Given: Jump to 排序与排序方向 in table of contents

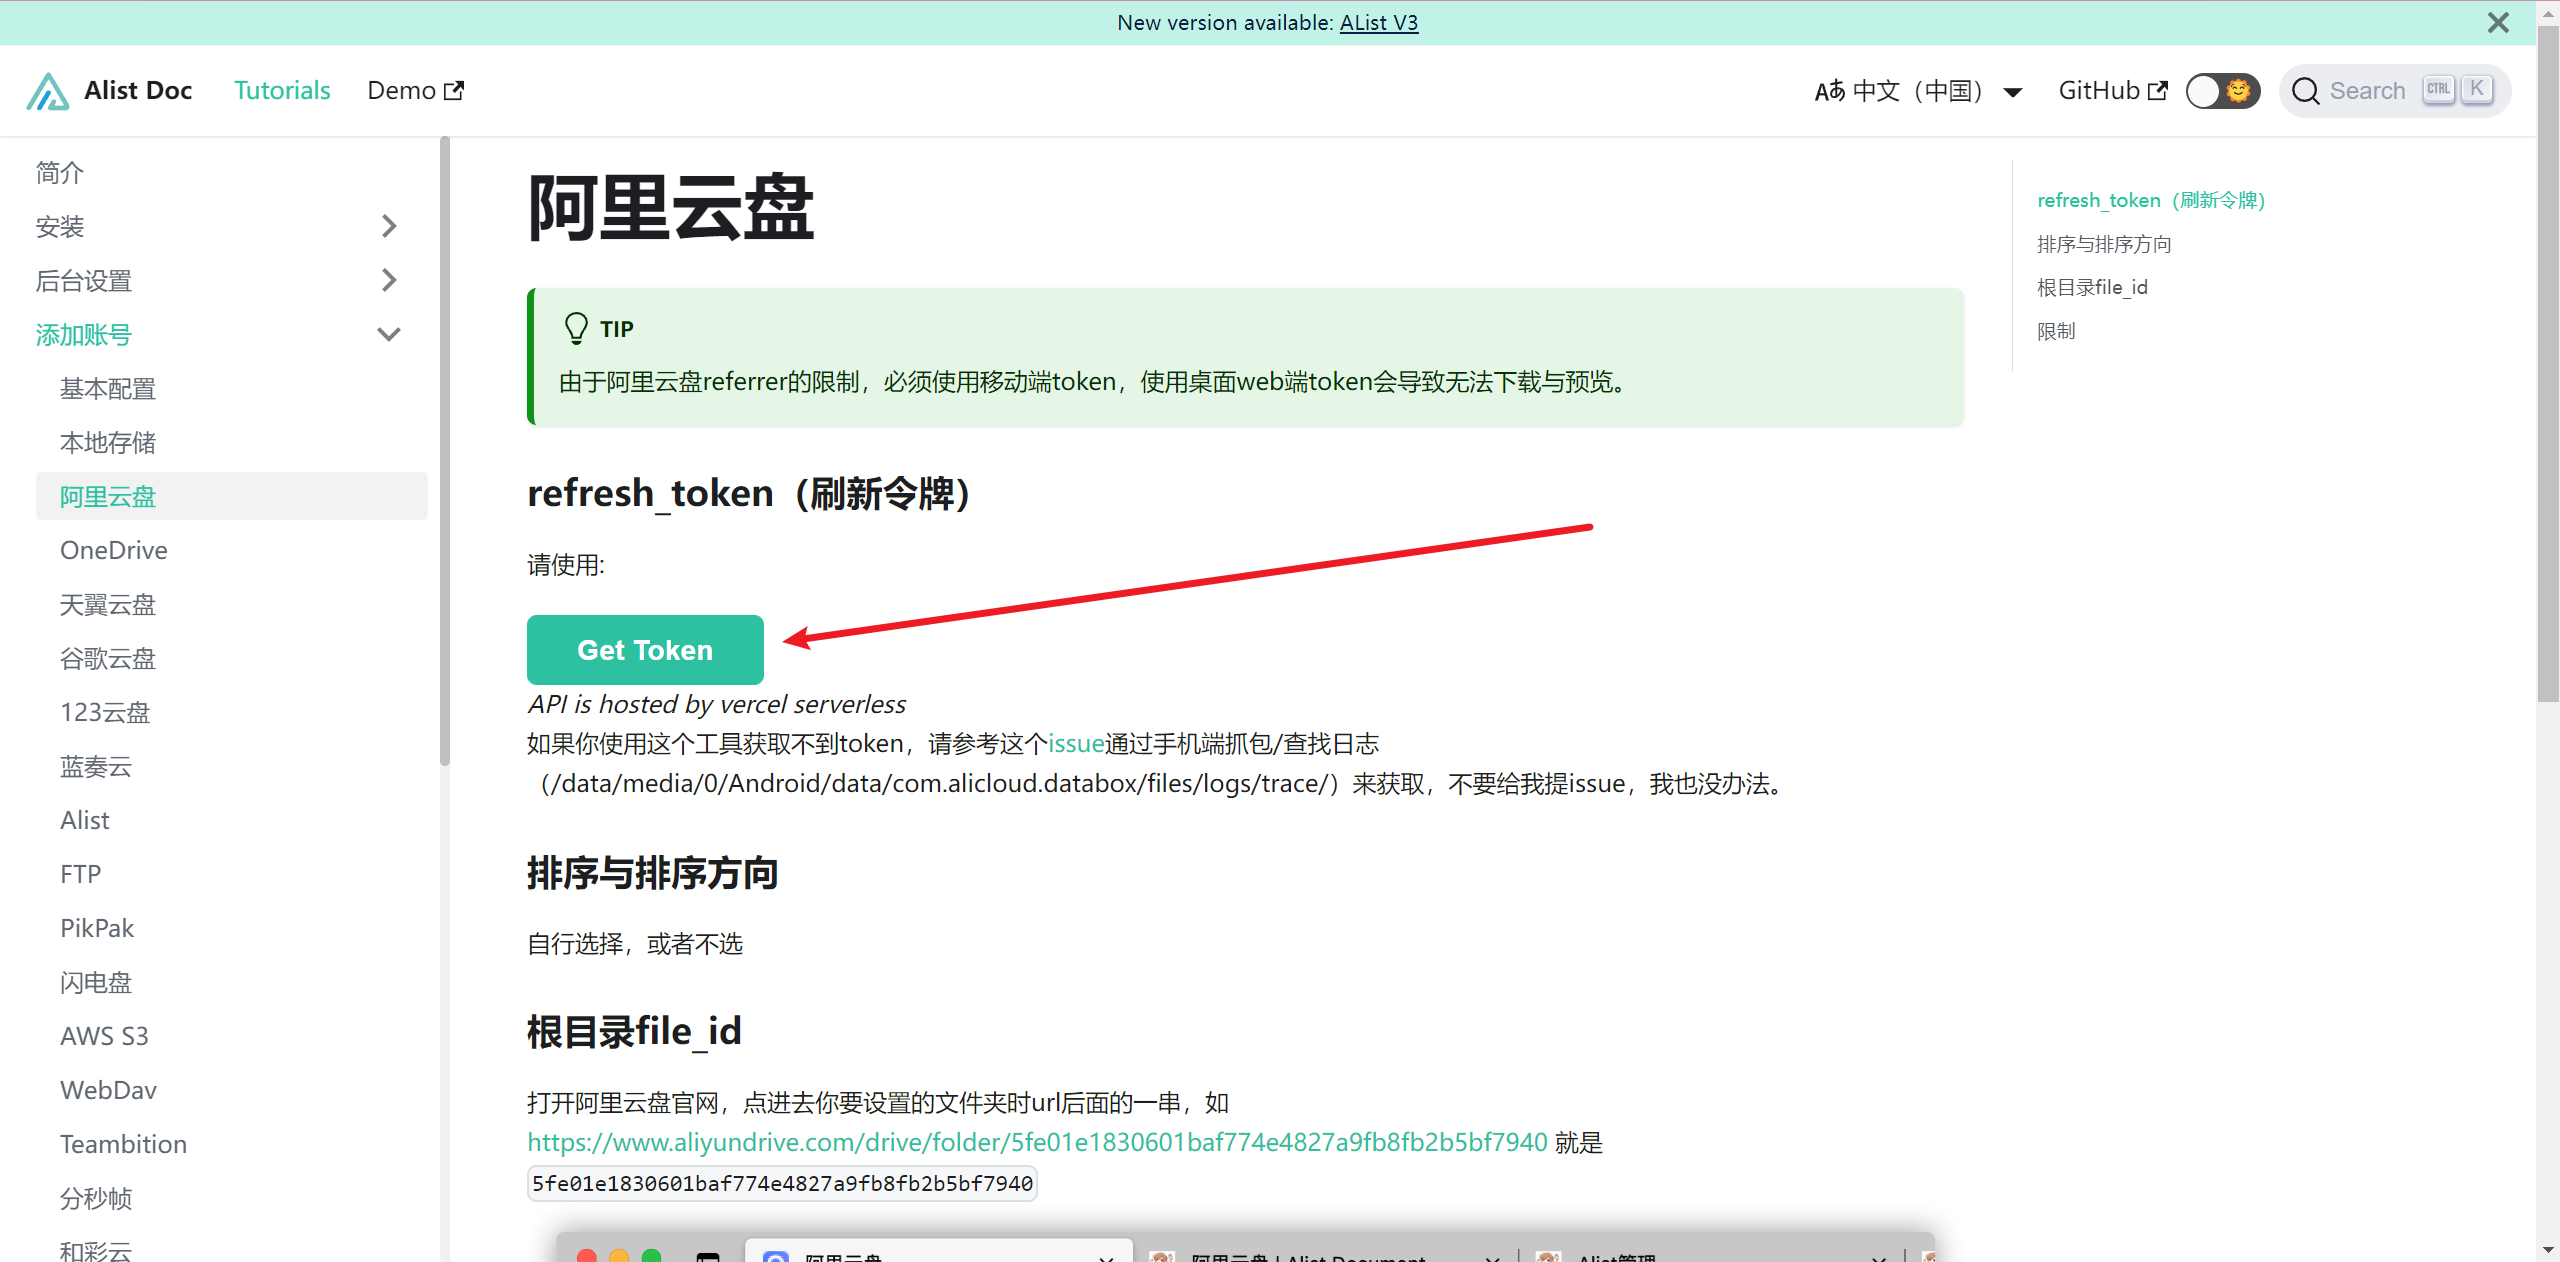Looking at the screenshot, I should pos(2104,244).
